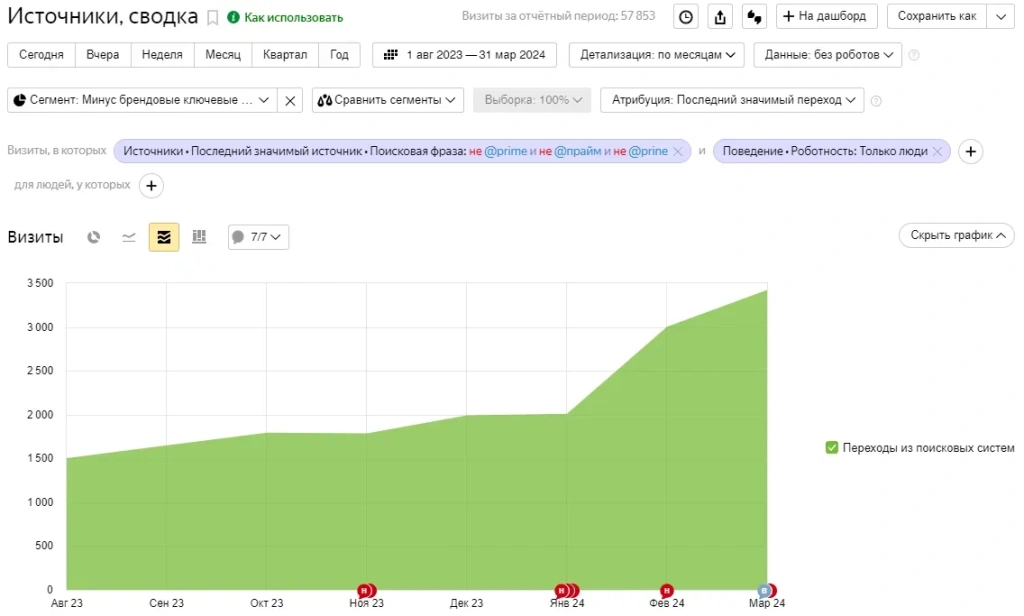The width and height of the screenshot is (1024, 616).
Task: Click the 'На дашборд' button
Action: 826,16
